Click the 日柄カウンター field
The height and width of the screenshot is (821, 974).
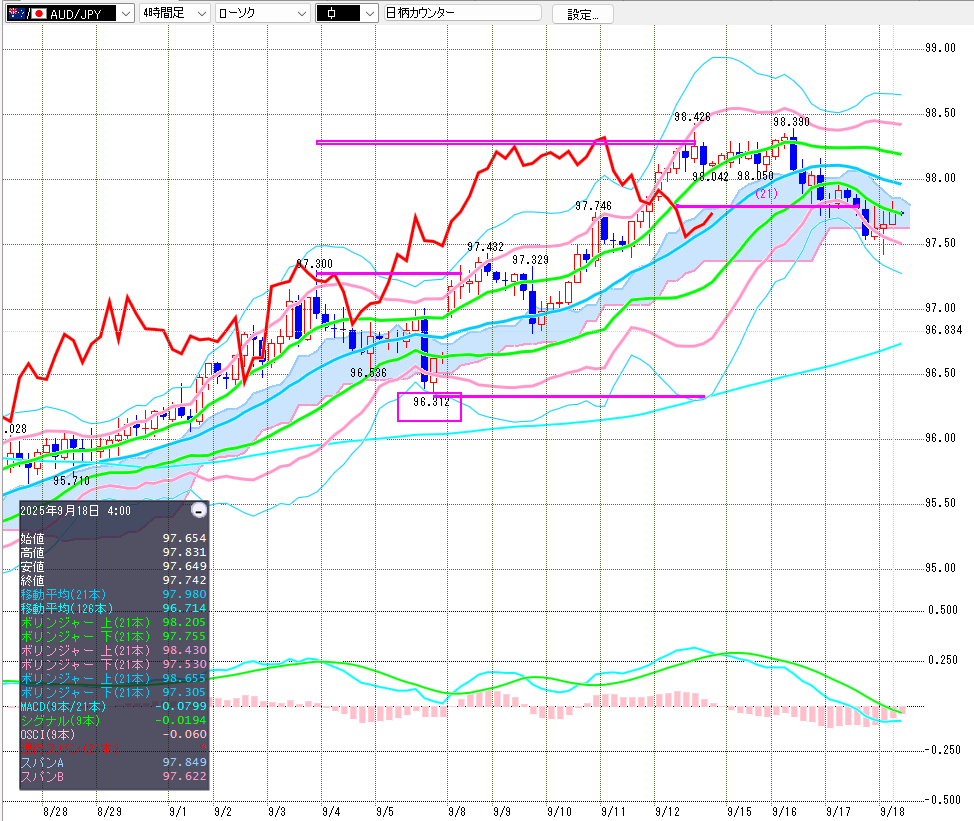(x=462, y=14)
